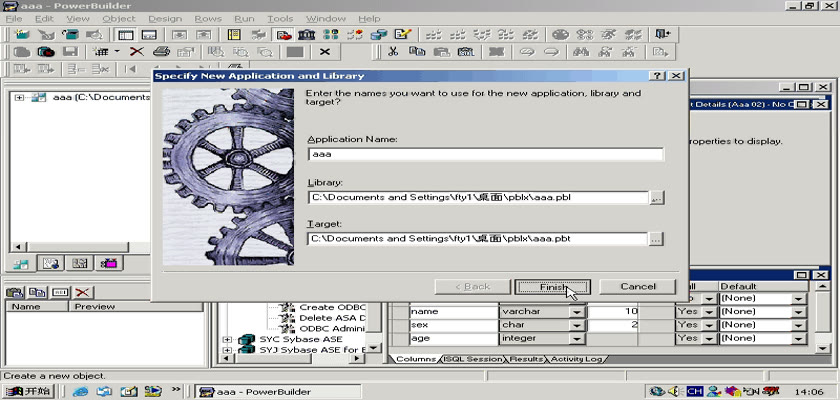
Task: Click the camera-like database profile icon
Action: [x=46, y=52]
